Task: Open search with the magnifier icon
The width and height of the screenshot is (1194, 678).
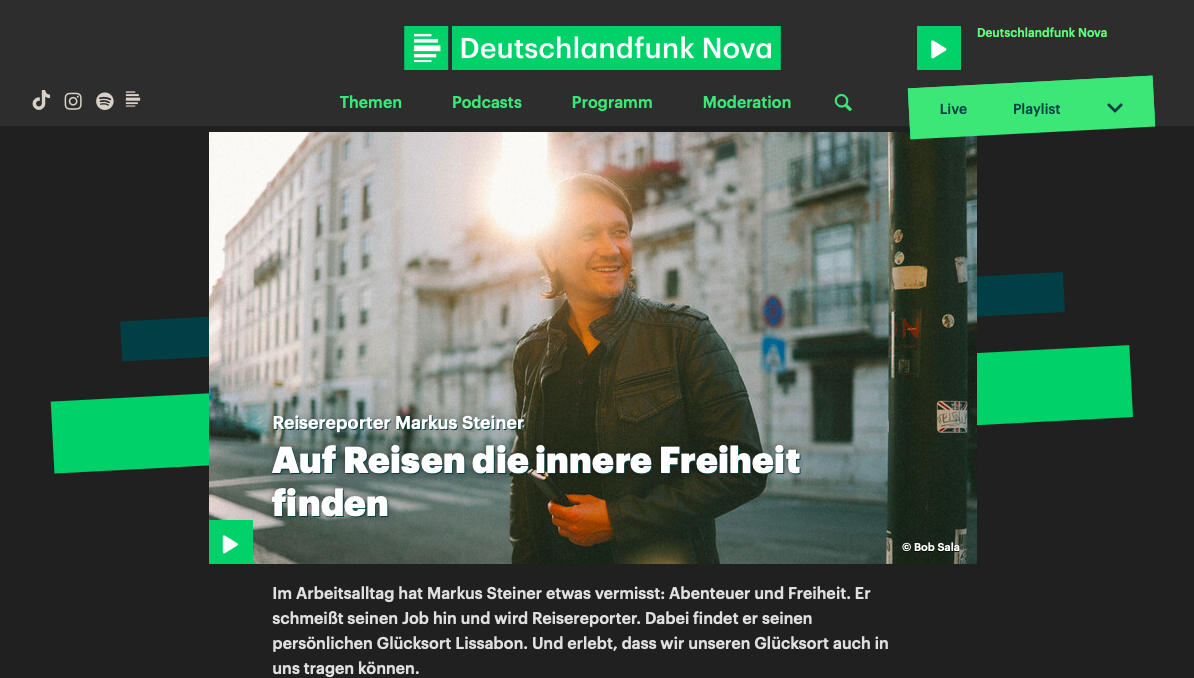Action: tap(843, 103)
